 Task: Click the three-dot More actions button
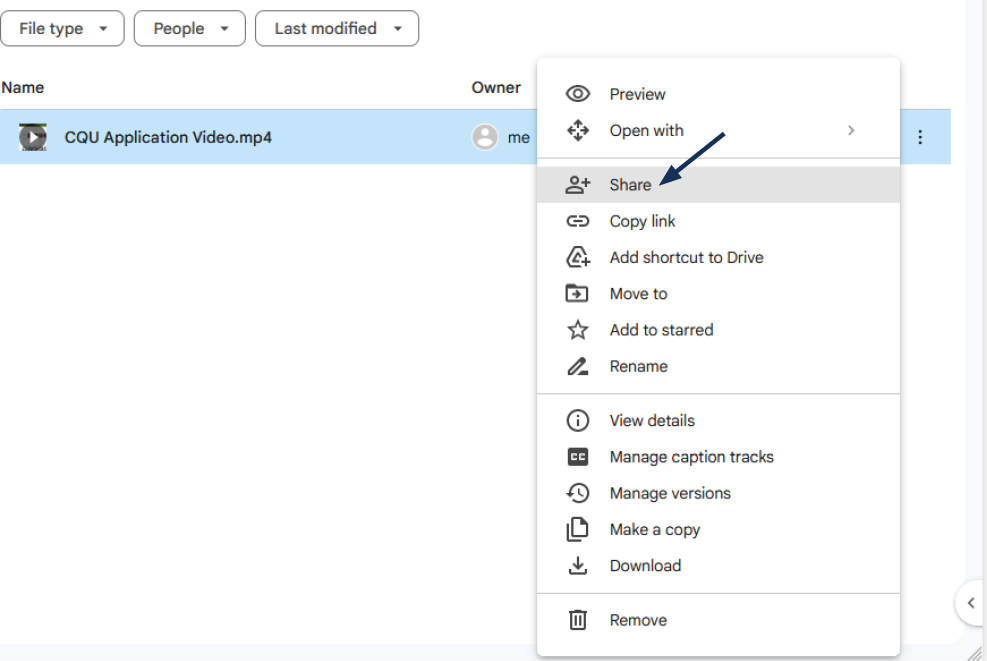click(x=920, y=137)
